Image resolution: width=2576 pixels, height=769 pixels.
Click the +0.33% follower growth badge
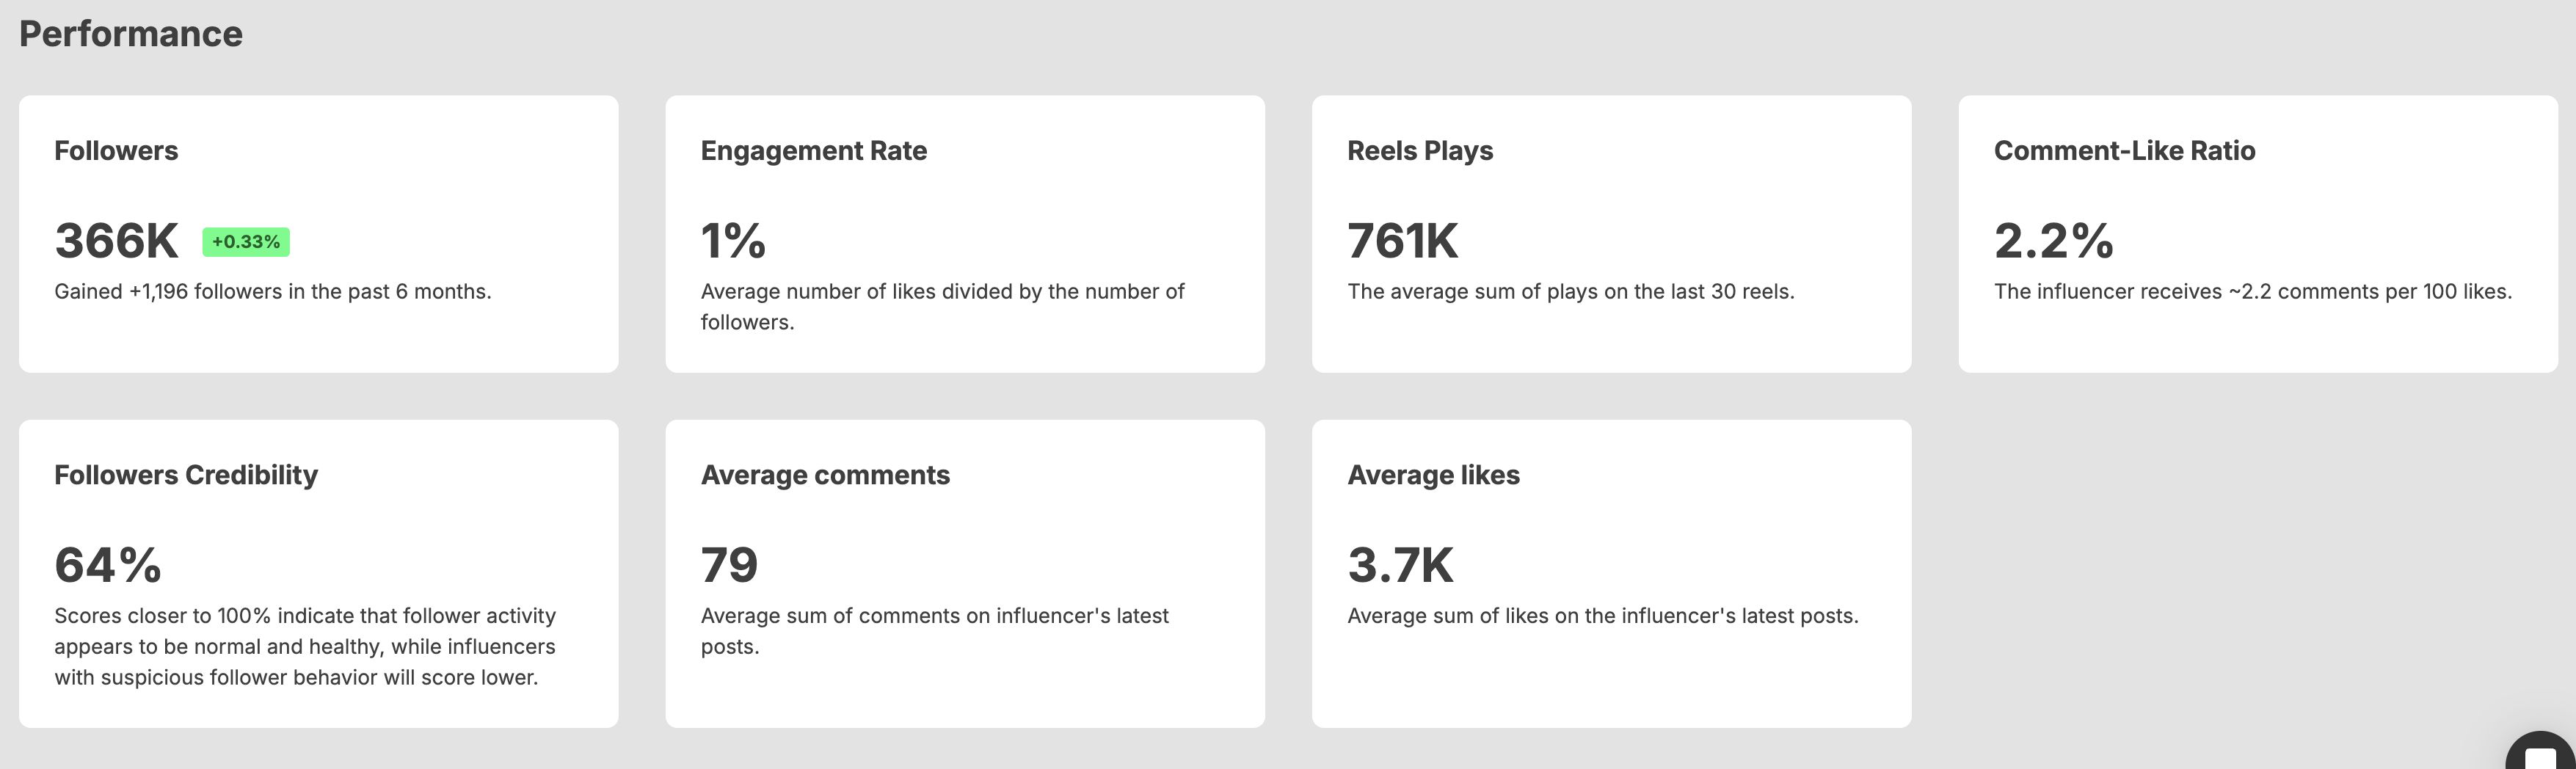click(246, 242)
